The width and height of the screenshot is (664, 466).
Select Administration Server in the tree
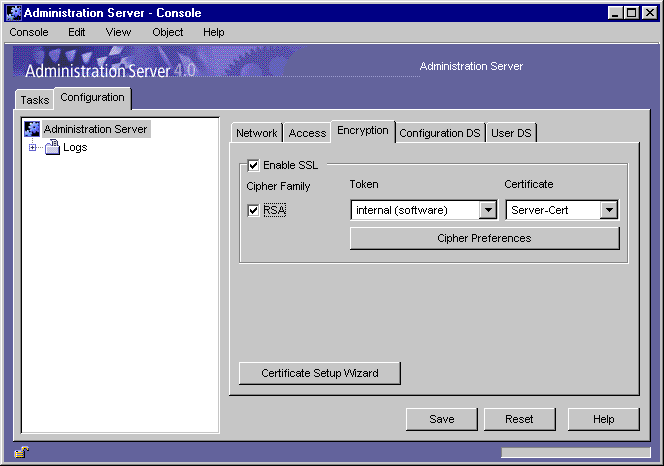pyautogui.click(x=95, y=129)
